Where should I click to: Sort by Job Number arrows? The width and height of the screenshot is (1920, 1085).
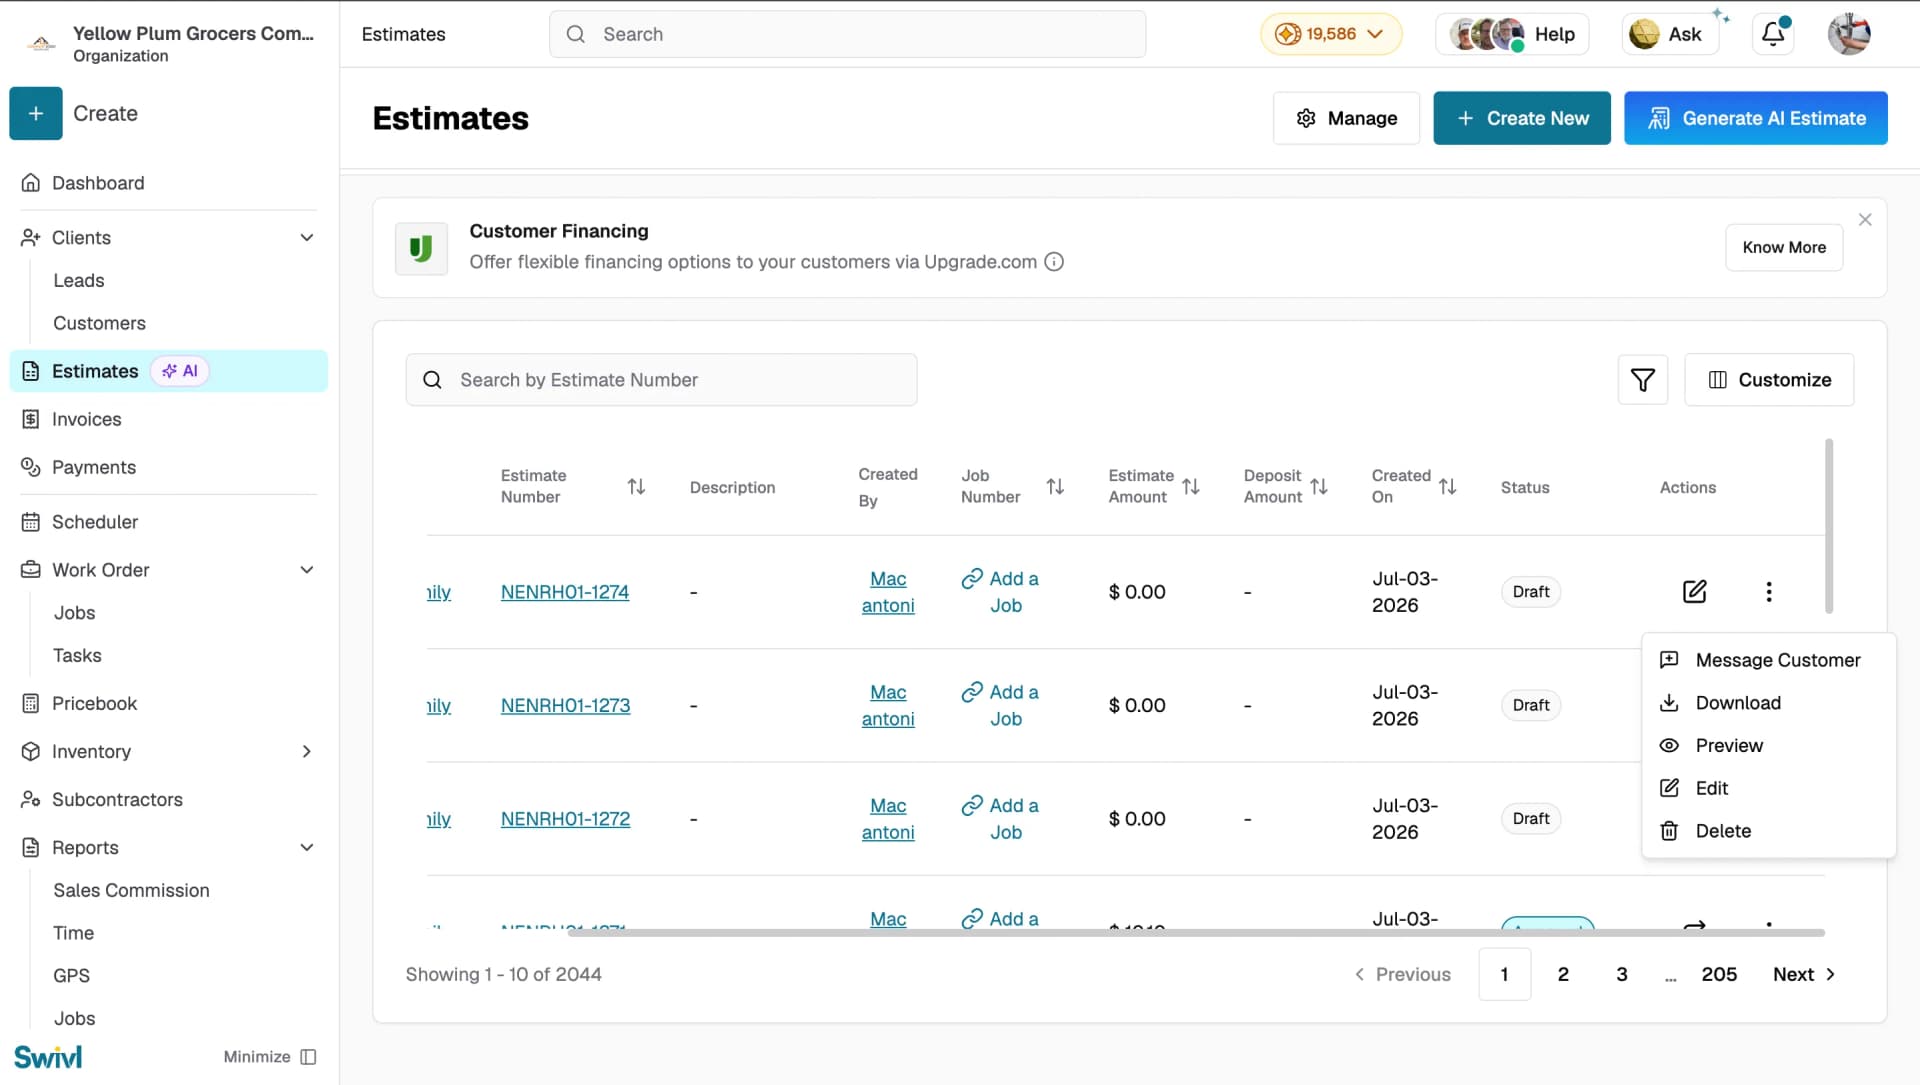coord(1055,486)
